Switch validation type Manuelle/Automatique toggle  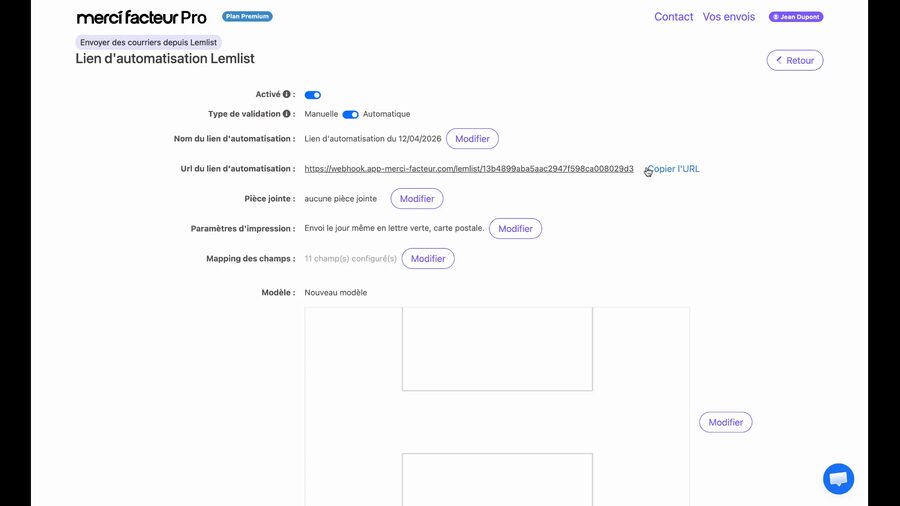[x=351, y=114]
